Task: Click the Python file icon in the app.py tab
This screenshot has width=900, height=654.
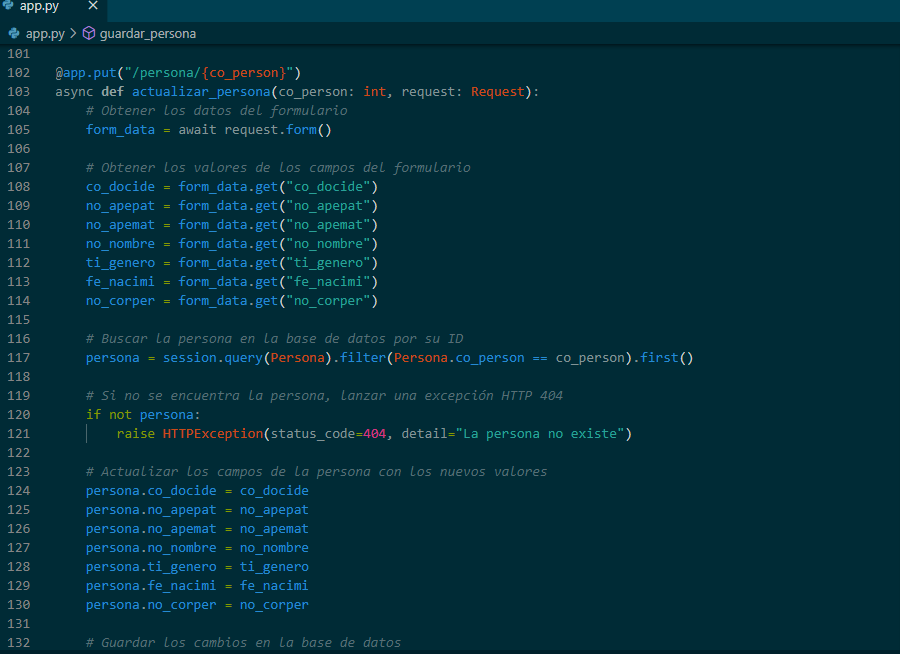Action: pyautogui.click(x=8, y=6)
